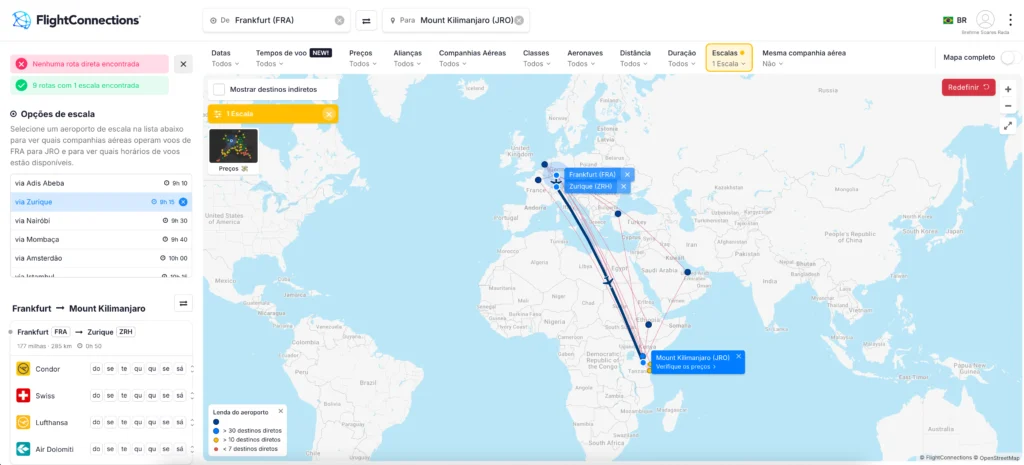Viewport: 1024px width, 465px height.
Task: Open the Datas filter dropdown
Action: coord(225,58)
